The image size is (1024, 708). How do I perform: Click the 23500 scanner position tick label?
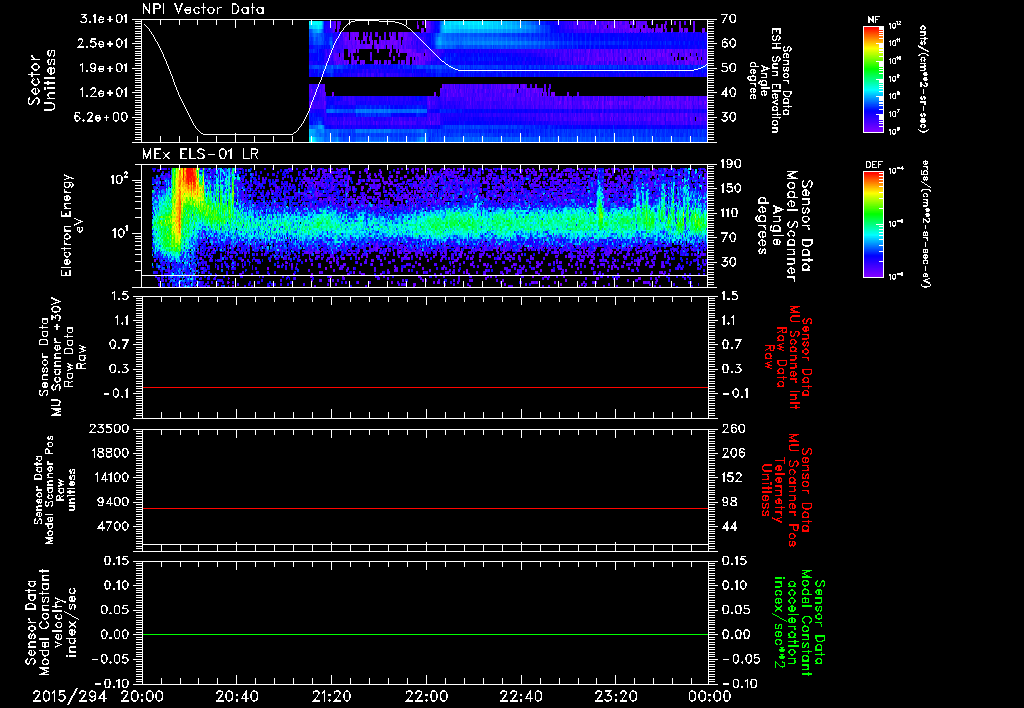[x=110, y=429]
